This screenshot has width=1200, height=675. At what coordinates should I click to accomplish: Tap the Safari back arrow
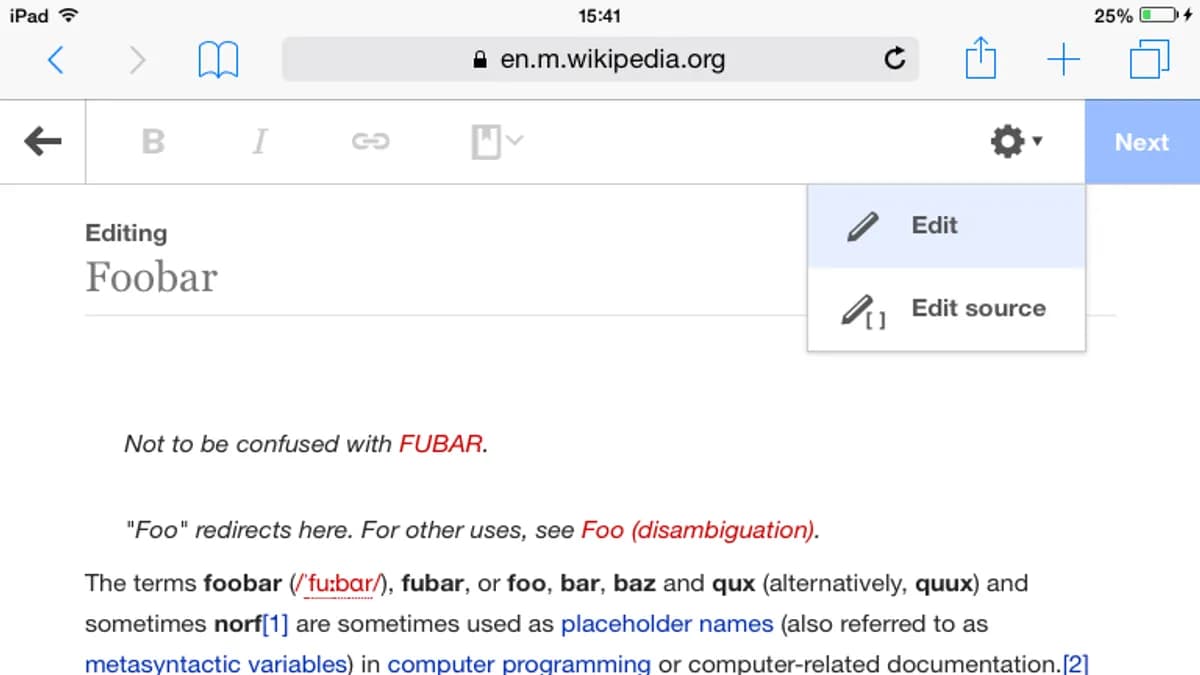tap(56, 60)
